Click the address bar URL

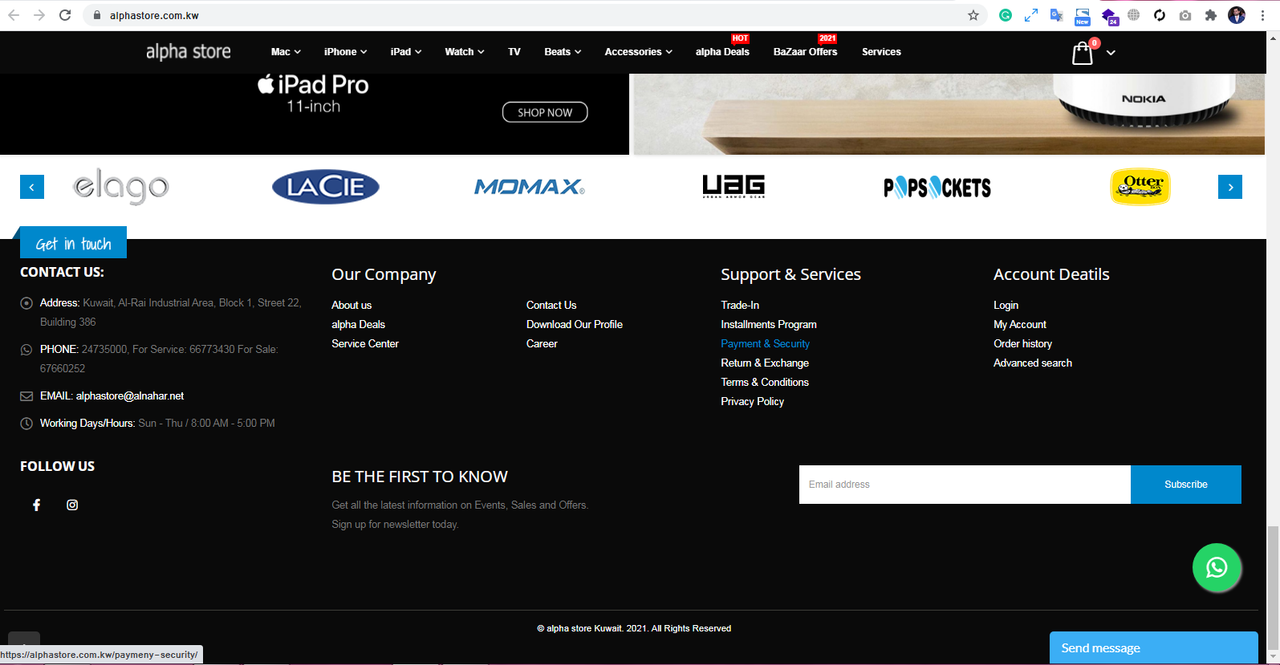tap(154, 15)
